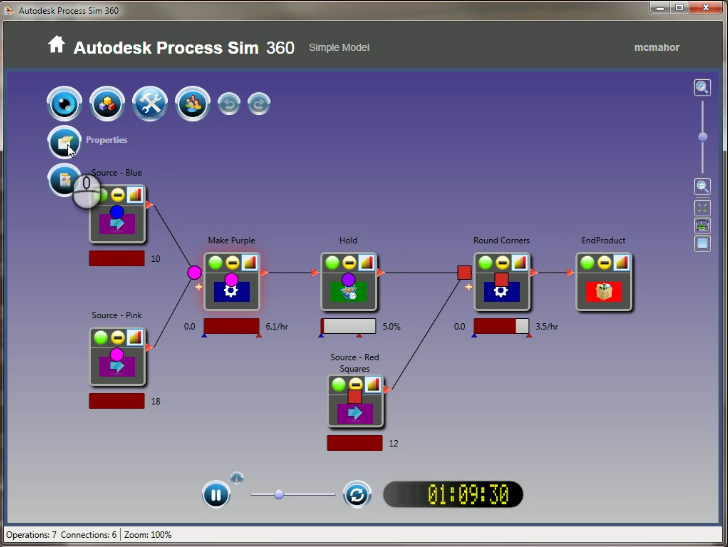Viewport: 728px width, 547px height.
Task: Reset the simulation with the refresh button
Action: (x=357, y=495)
